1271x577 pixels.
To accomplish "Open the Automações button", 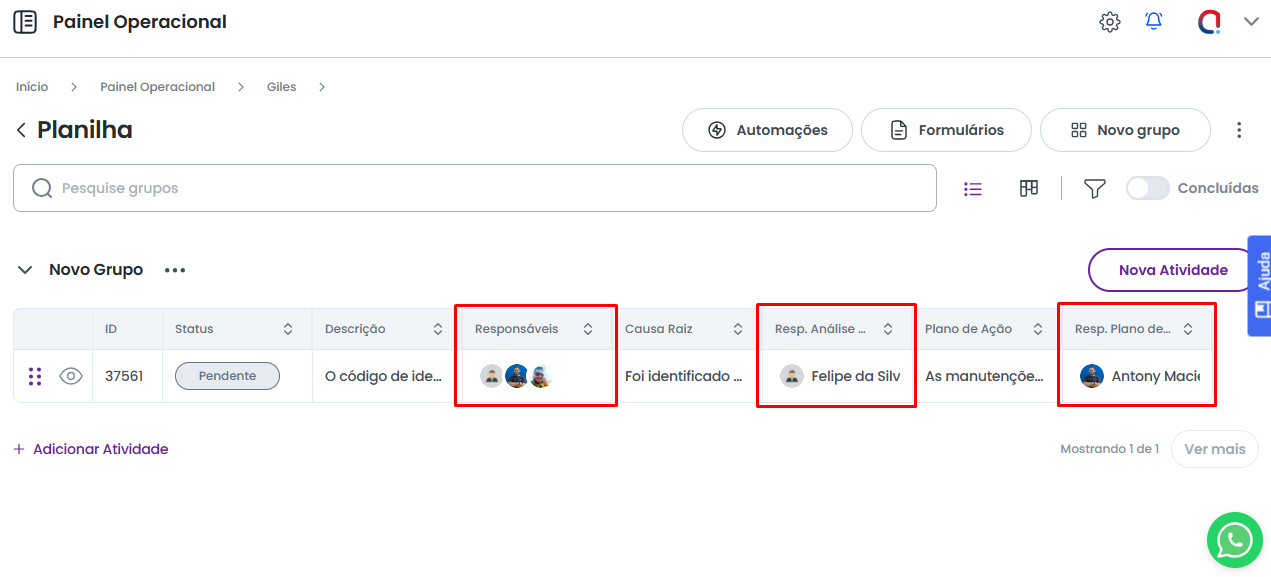I will click(x=767, y=130).
